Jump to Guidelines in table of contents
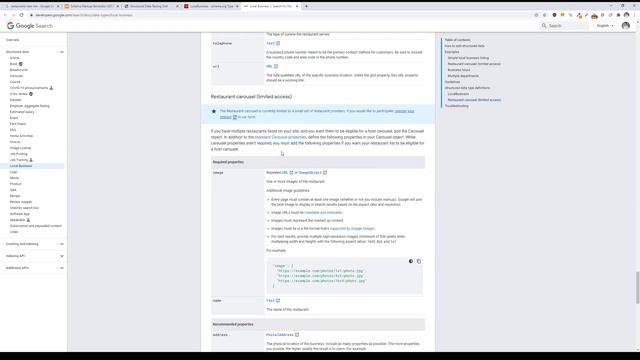640x360 pixels. pos(452,82)
